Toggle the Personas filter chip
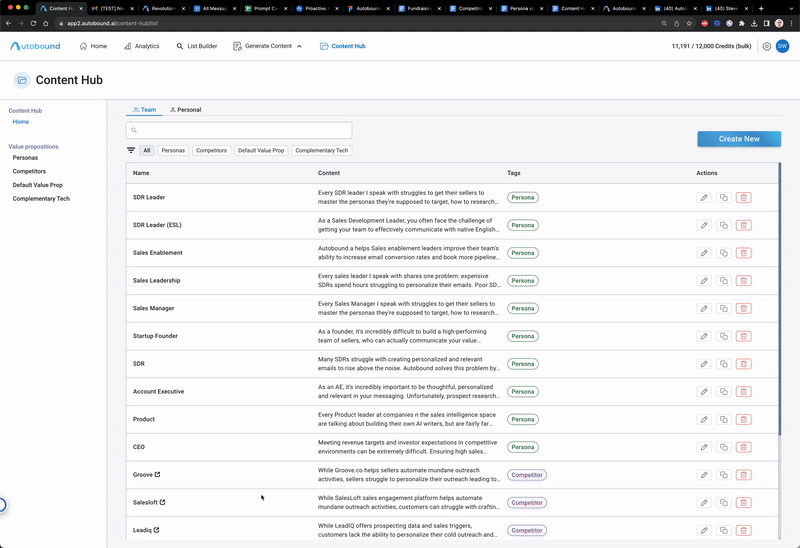This screenshot has height=548, width=800. point(173,150)
